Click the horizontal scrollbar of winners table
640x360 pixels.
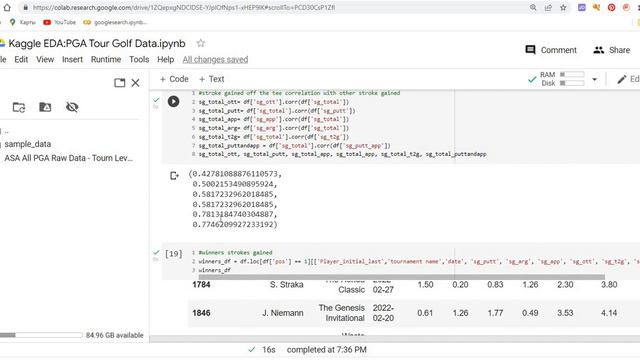pyautogui.click(x=401, y=277)
